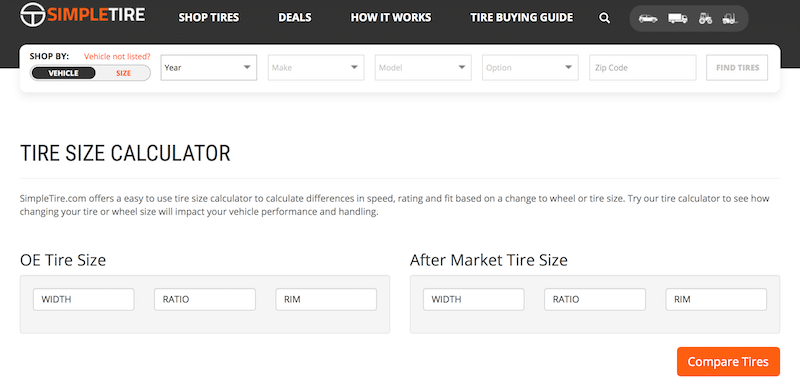800x389 pixels.
Task: Focus the After Market RIM field
Action: point(716,299)
